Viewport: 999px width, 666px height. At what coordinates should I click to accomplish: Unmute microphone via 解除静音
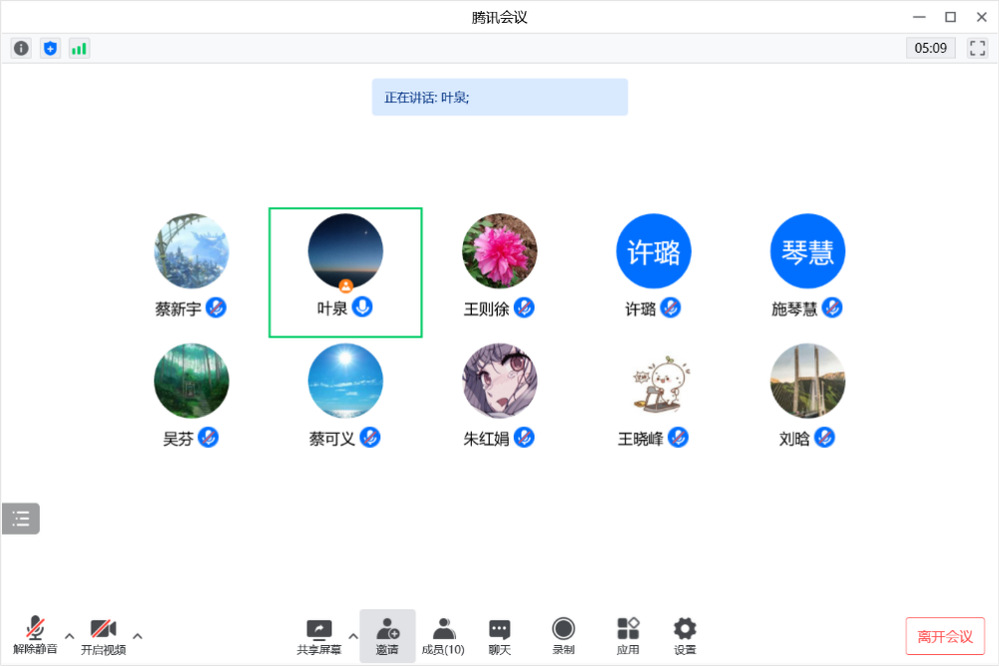pyautogui.click(x=35, y=636)
